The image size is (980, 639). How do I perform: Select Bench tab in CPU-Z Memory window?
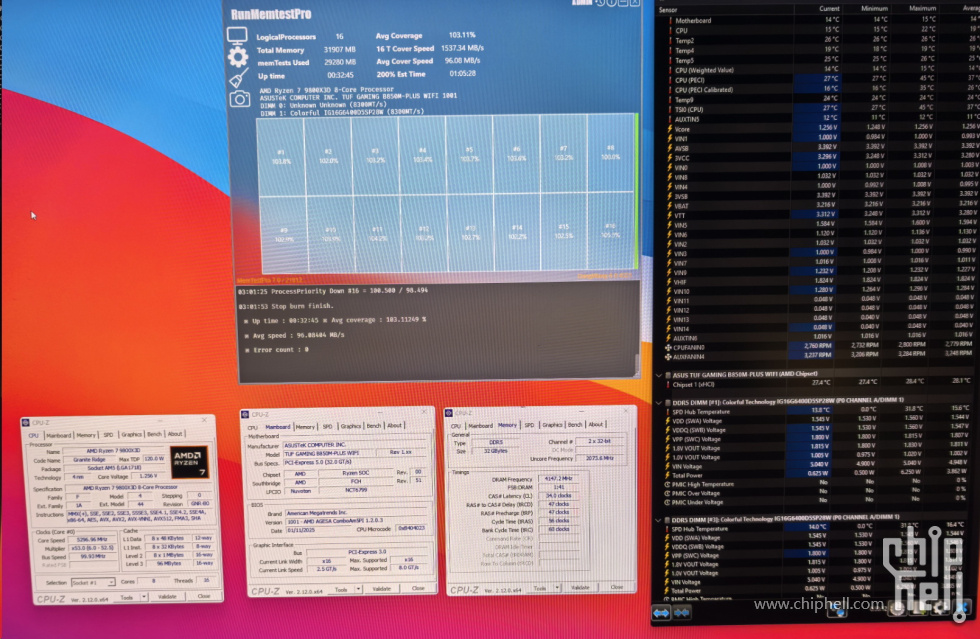[575, 425]
